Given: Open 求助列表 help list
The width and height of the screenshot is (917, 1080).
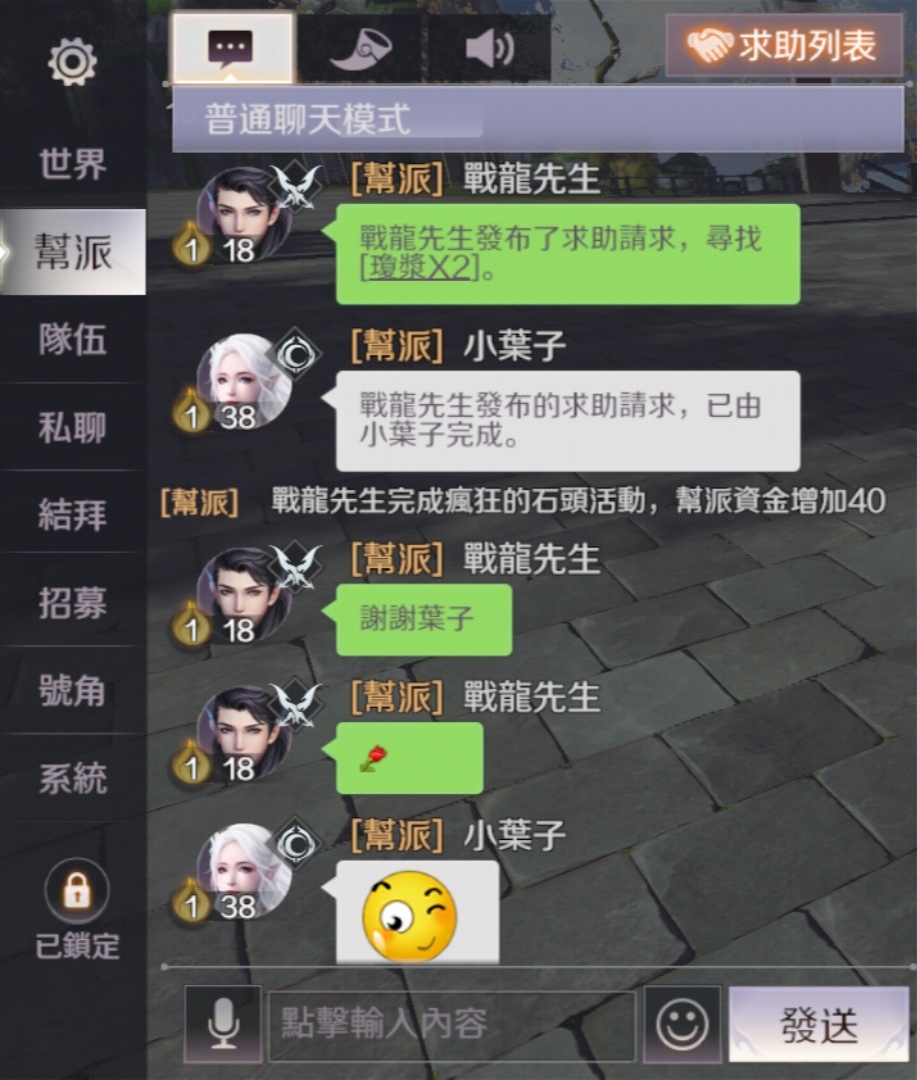Looking at the screenshot, I should click(x=784, y=45).
